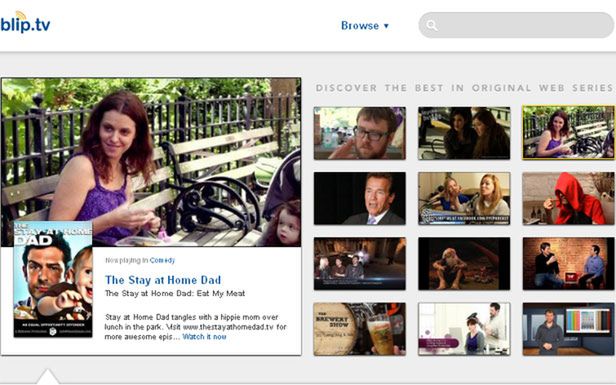Click the search magnifier icon
Image resolution: width=616 pixels, height=385 pixels.
(432, 26)
